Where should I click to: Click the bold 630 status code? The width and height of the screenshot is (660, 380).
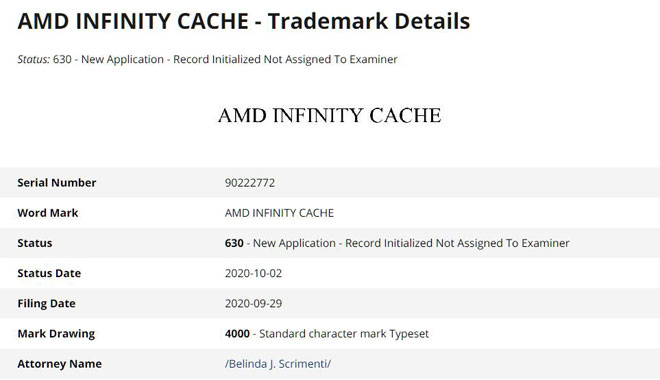pyautogui.click(x=234, y=243)
